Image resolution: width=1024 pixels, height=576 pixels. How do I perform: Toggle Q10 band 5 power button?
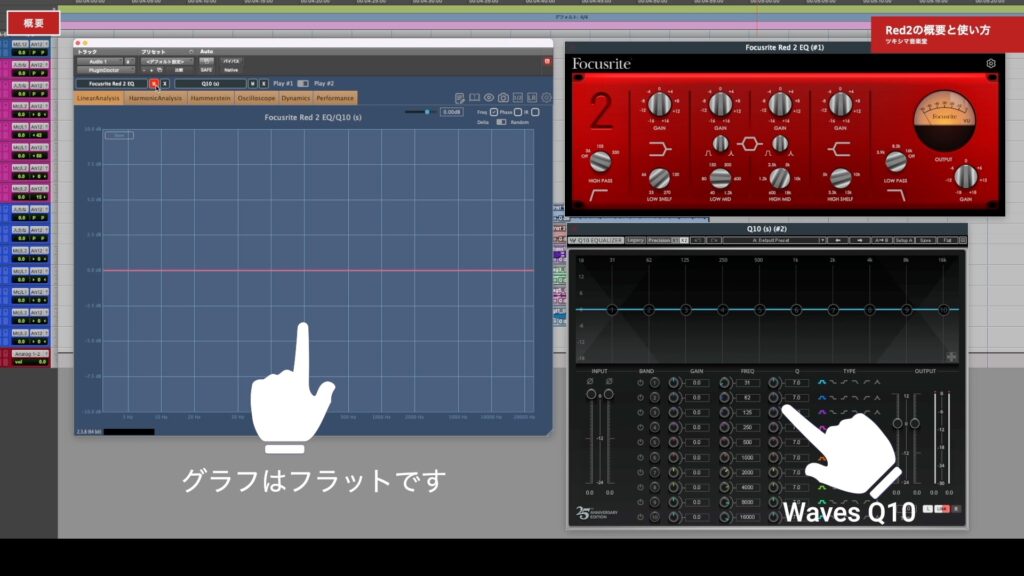point(640,442)
